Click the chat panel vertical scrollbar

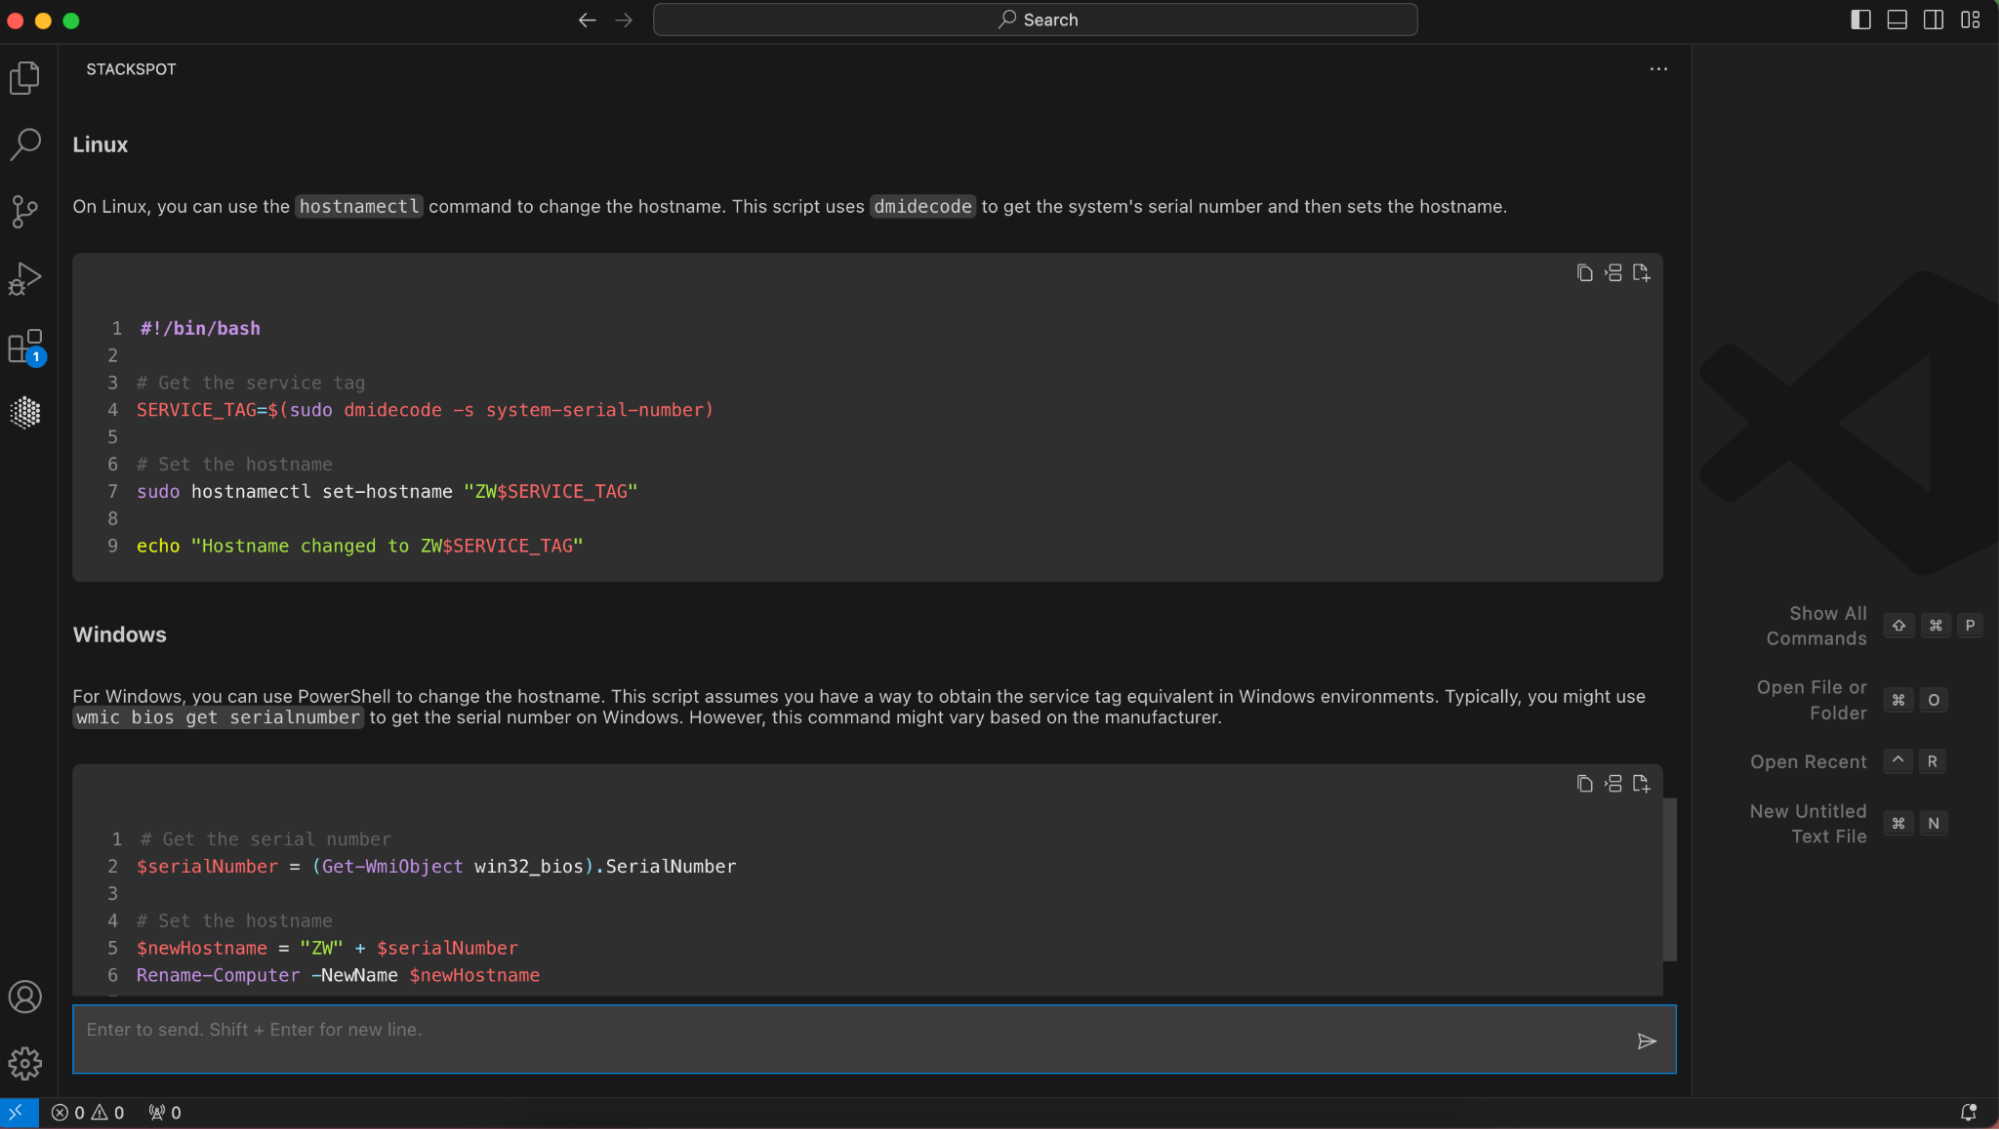point(1669,878)
